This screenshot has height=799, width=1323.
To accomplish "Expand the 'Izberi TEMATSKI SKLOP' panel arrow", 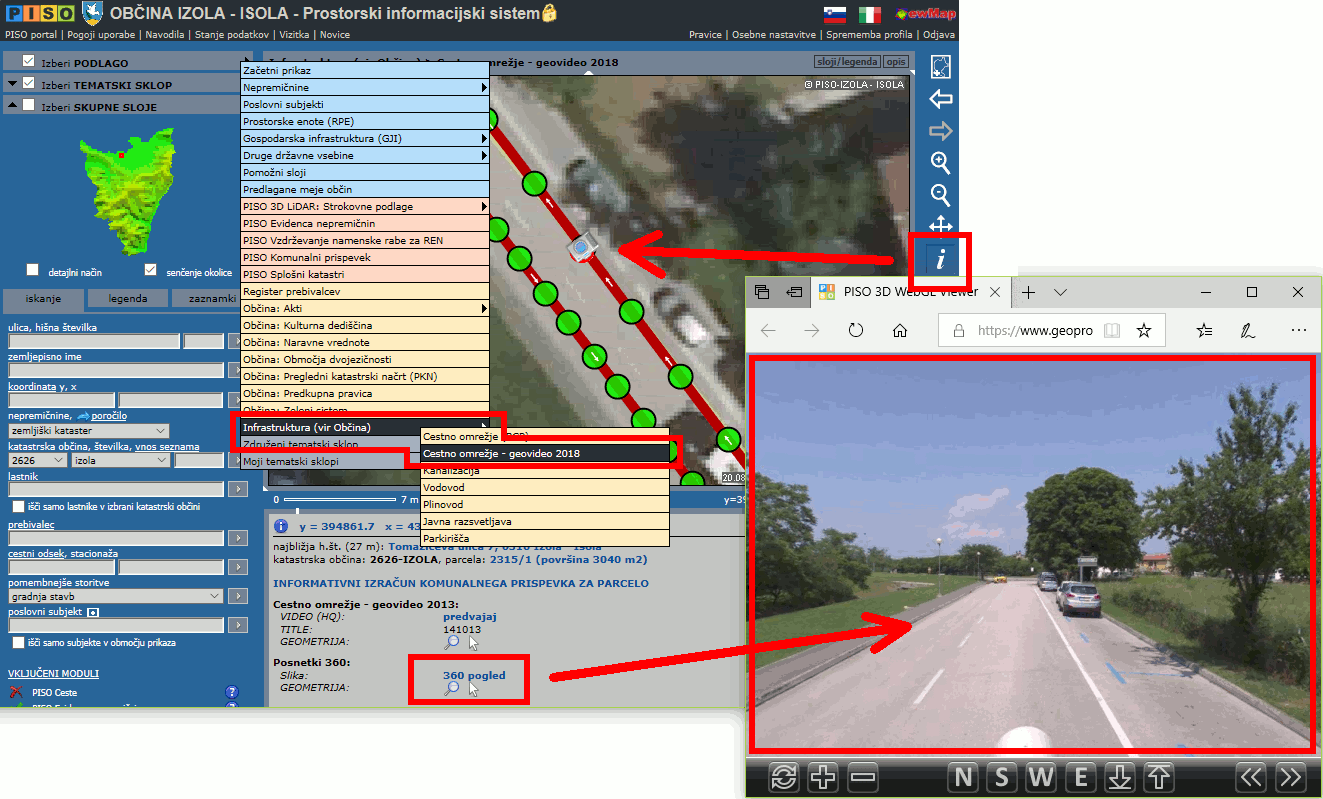I will click(x=11, y=84).
